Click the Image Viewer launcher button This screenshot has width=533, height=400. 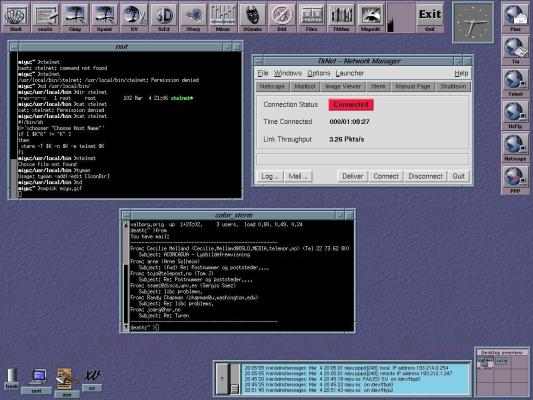tap(343, 86)
